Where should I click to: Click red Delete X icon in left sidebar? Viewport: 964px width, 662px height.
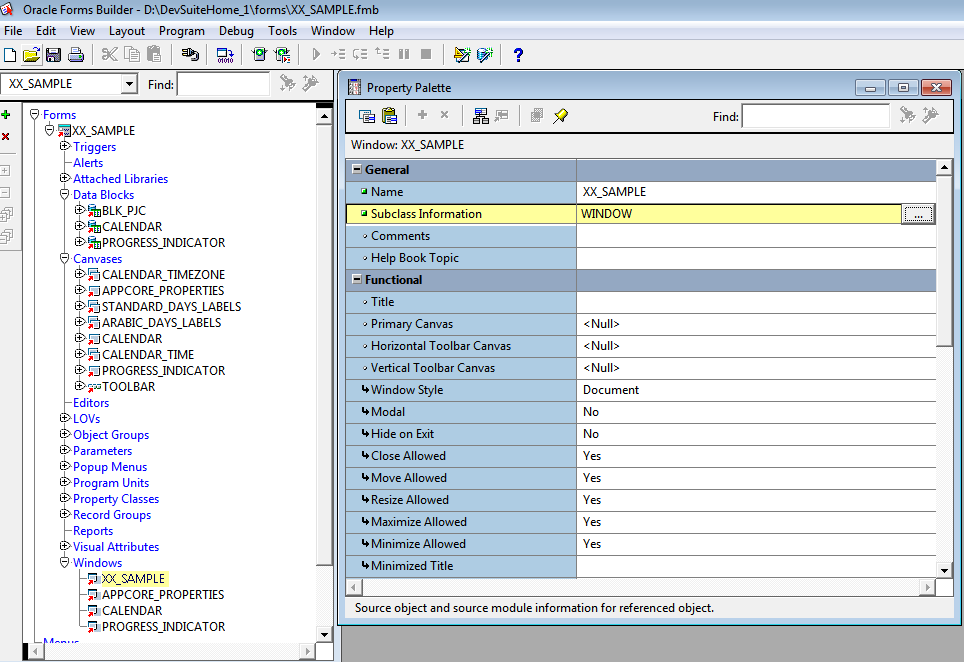point(6,136)
